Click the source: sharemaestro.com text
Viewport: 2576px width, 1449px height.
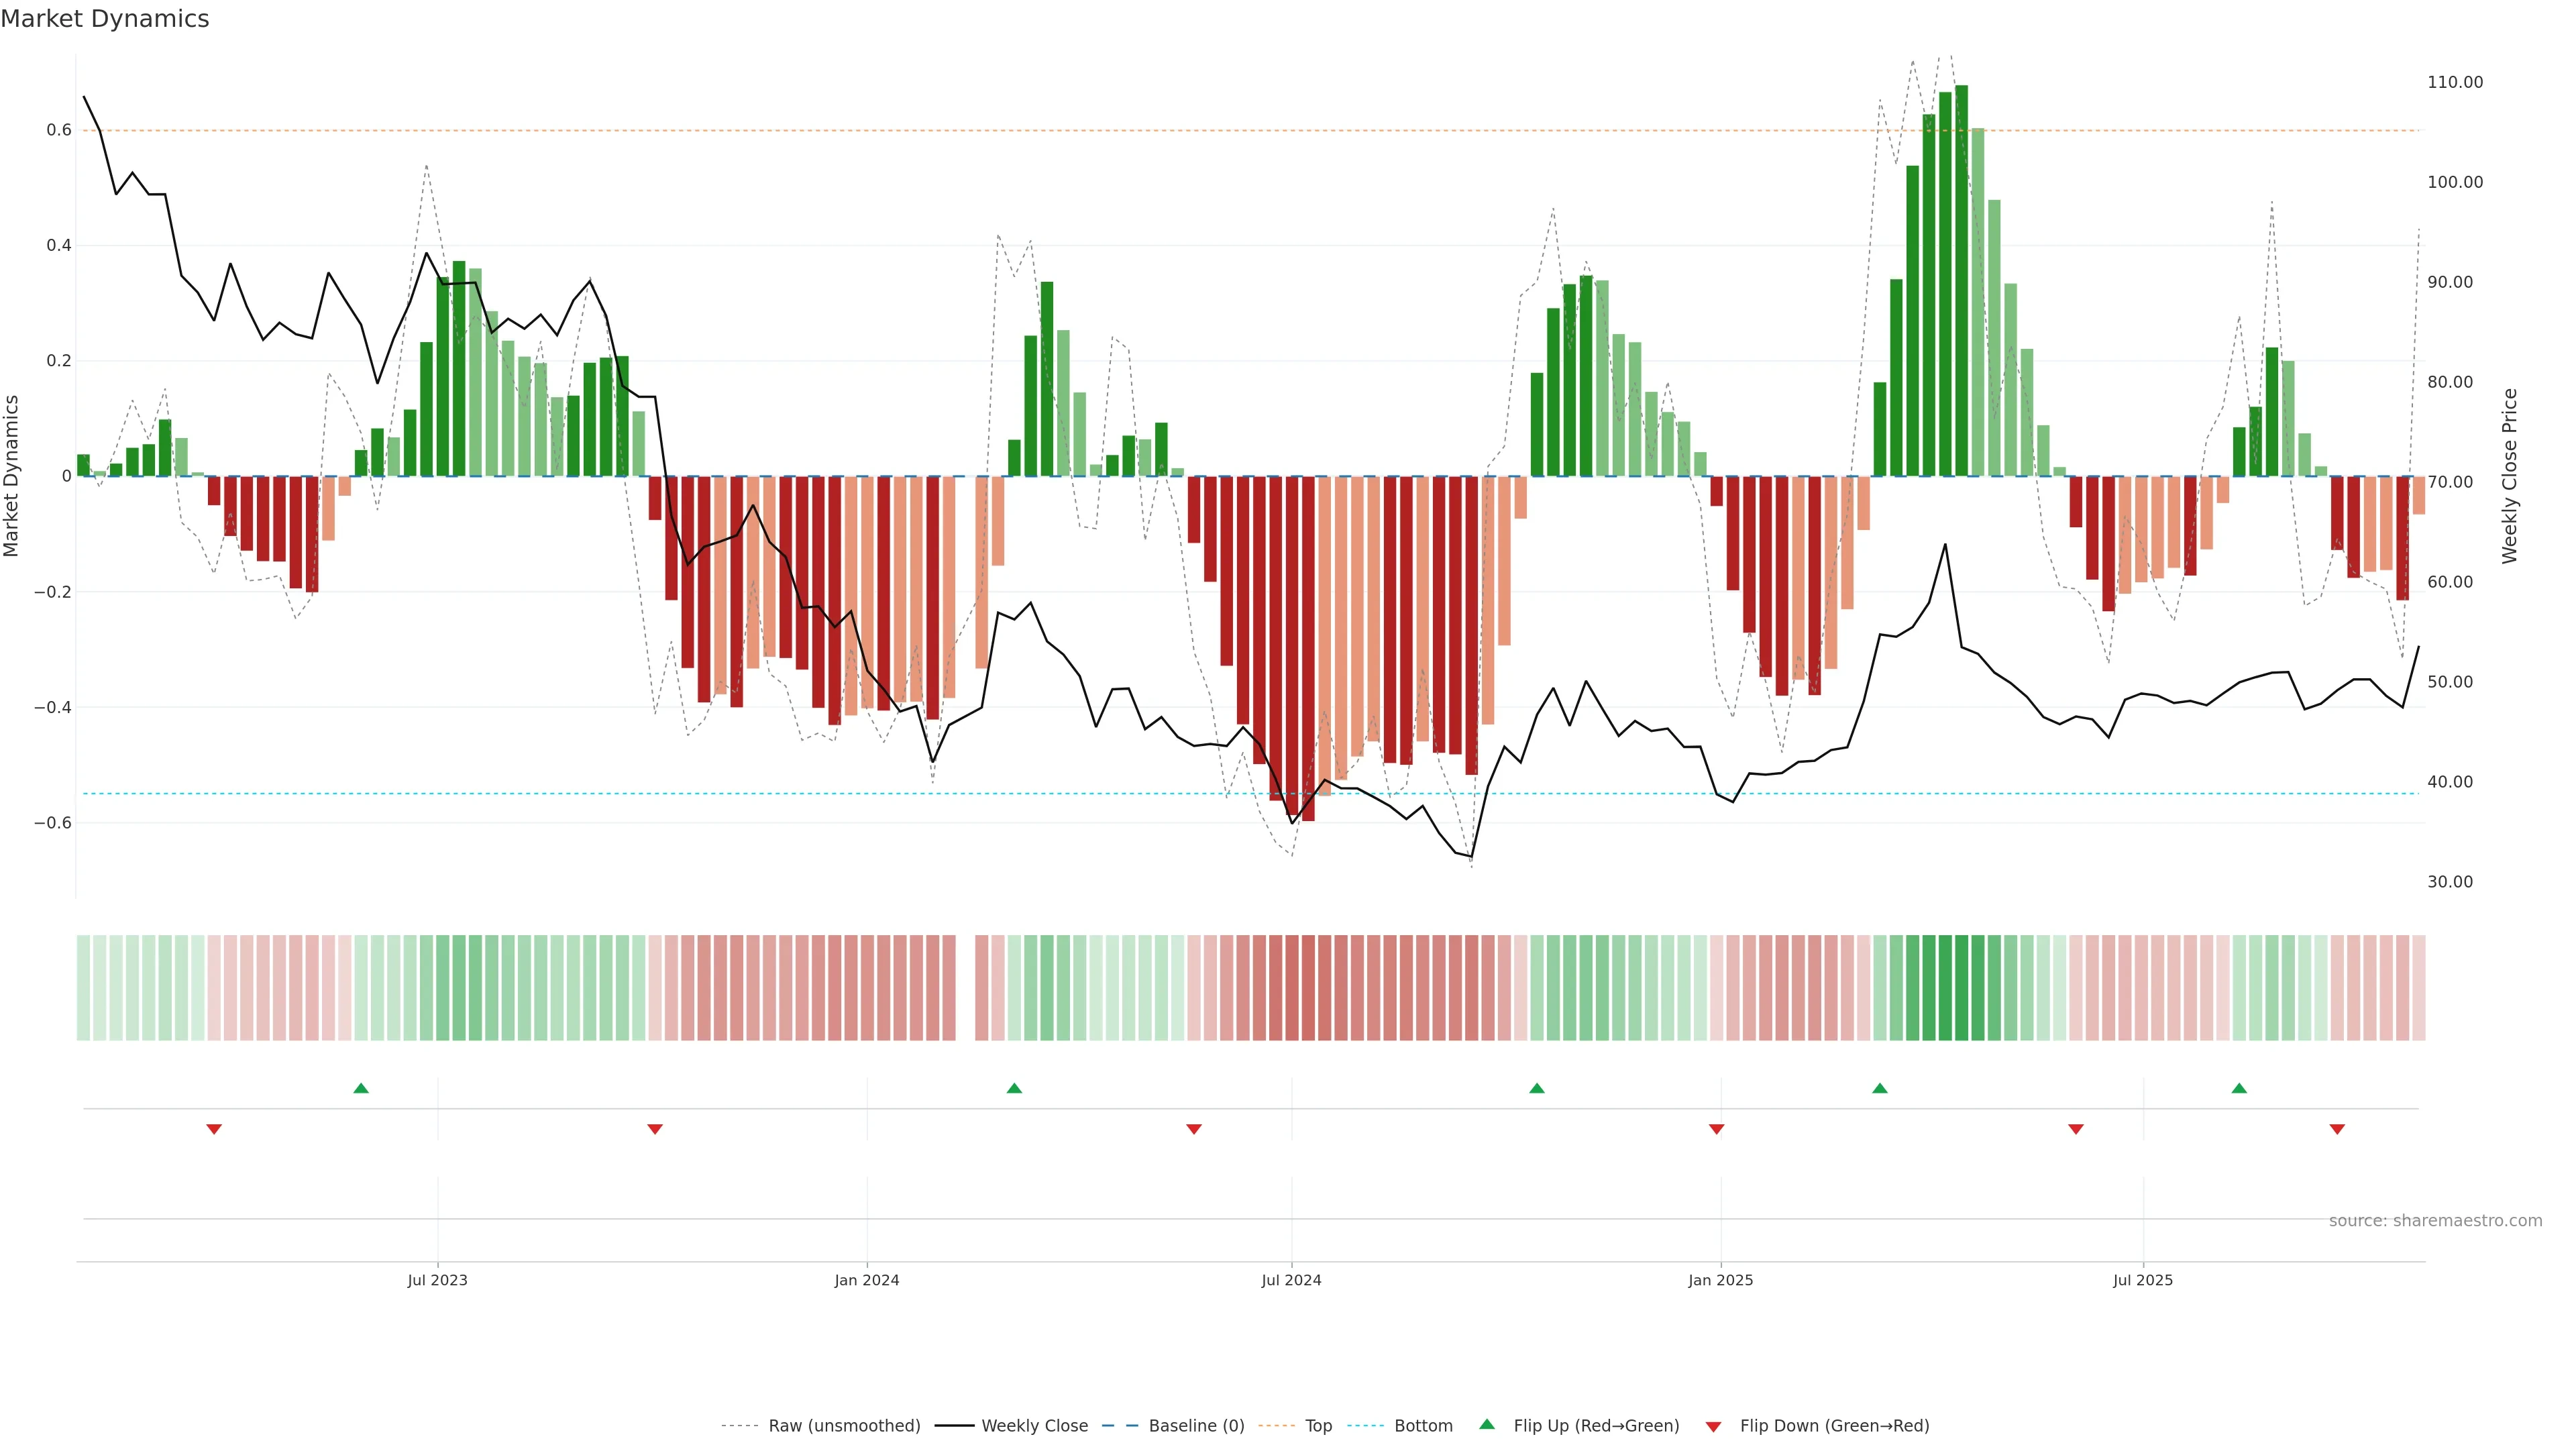2435,1221
